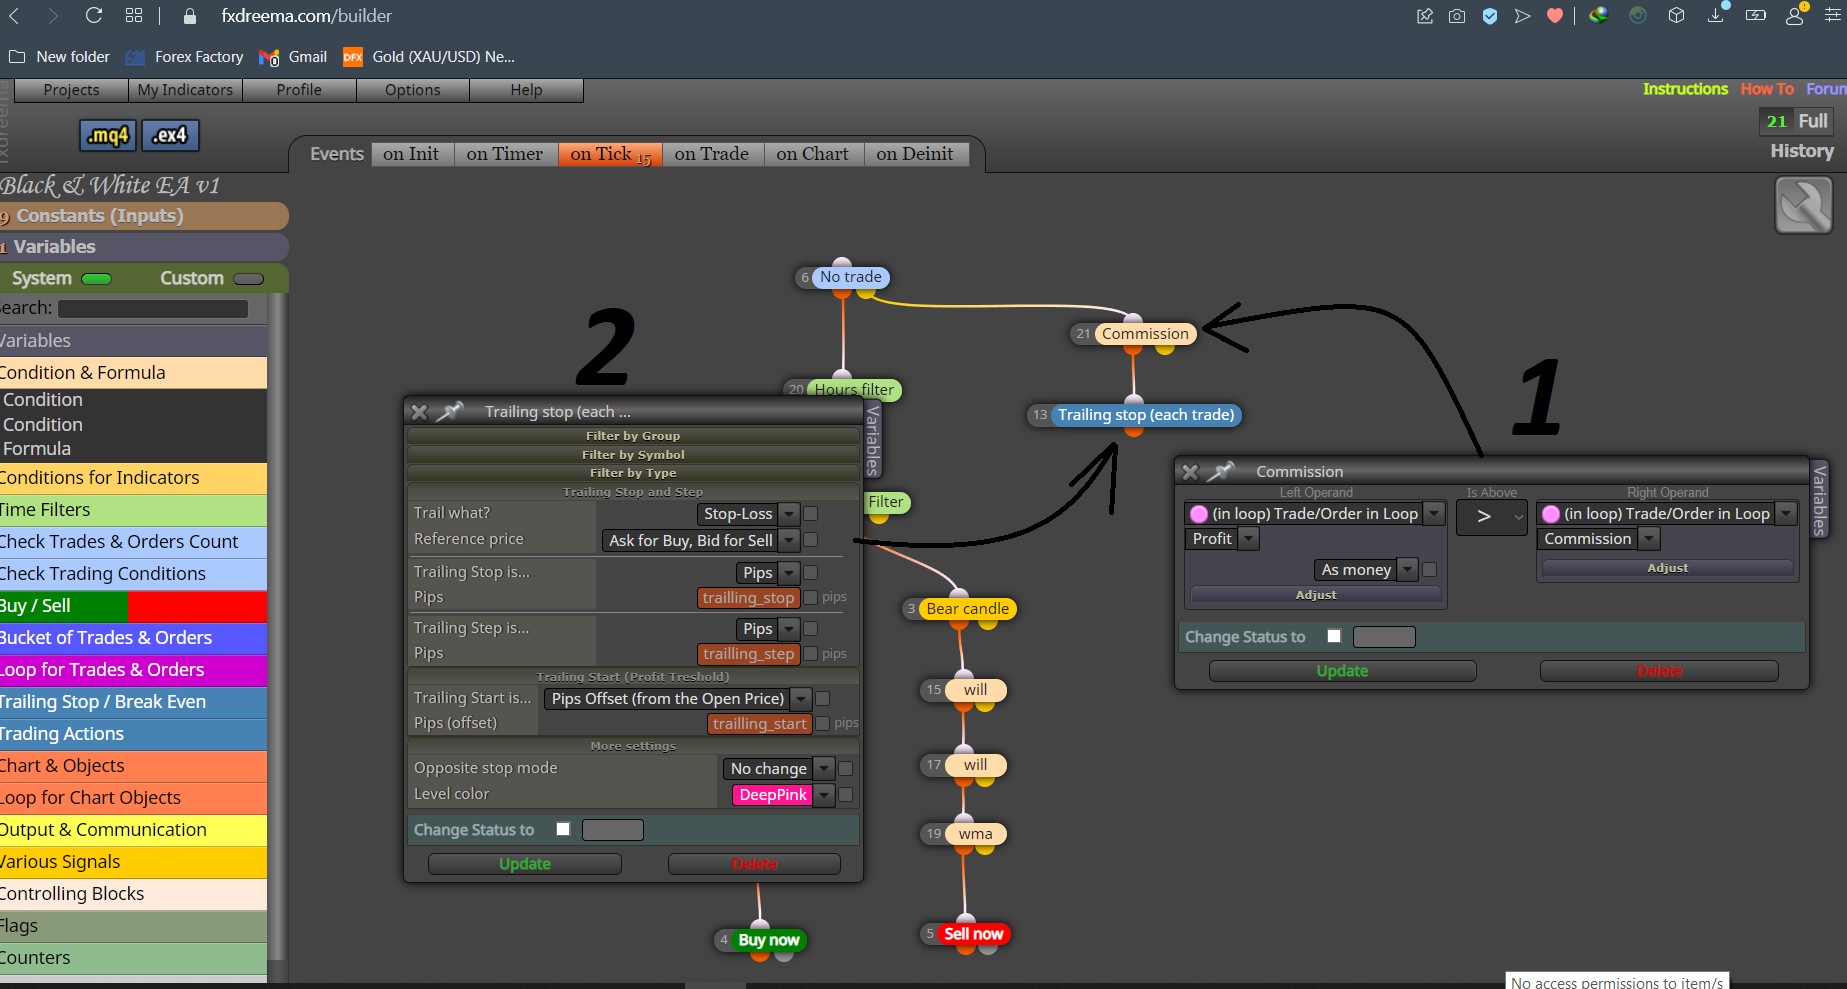Select the Commission block node
The height and width of the screenshot is (989, 1847).
click(1145, 334)
